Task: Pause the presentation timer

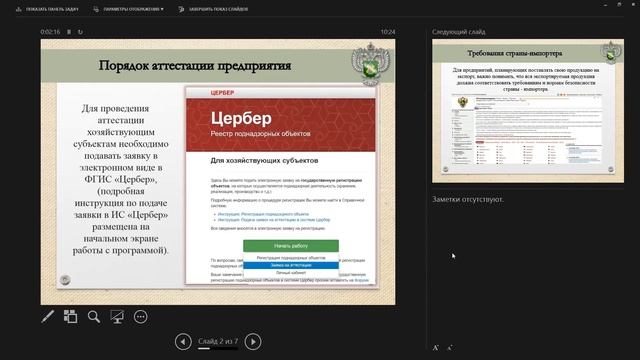Action: pos(69,32)
